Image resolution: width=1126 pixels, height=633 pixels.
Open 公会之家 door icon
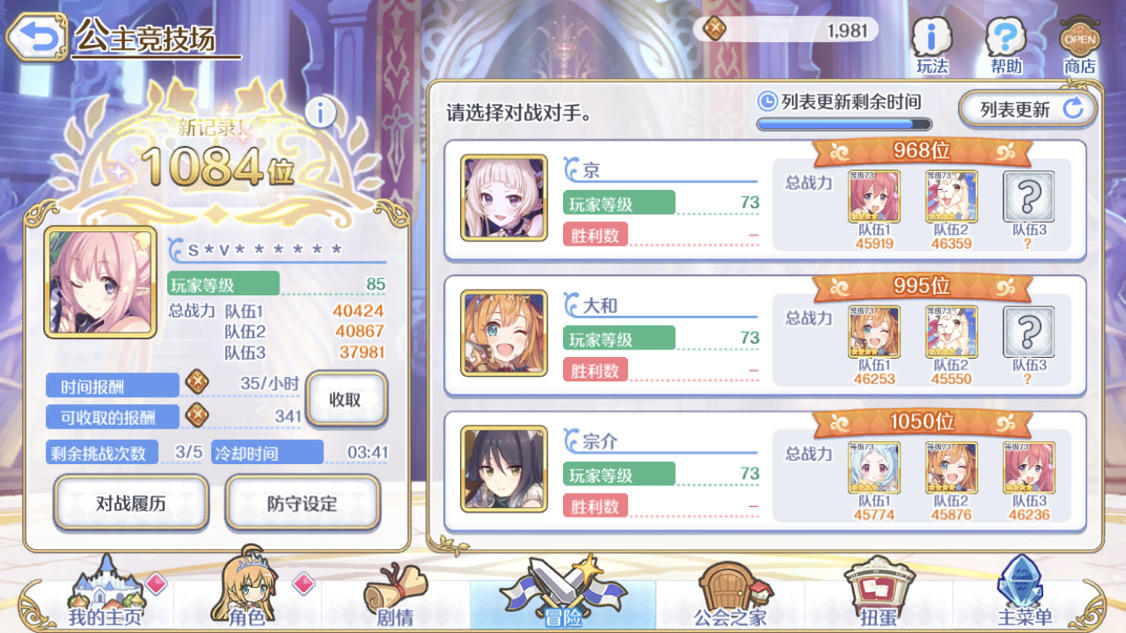click(730, 593)
